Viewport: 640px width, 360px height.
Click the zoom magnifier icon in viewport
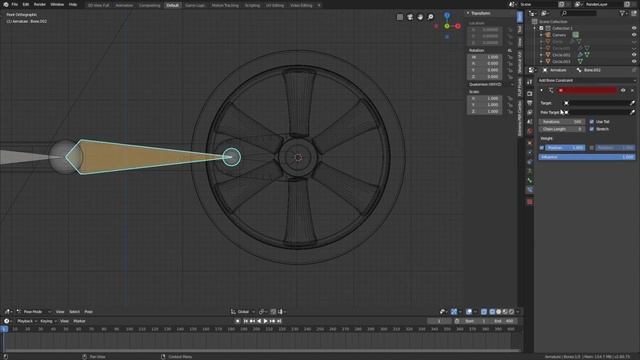[x=430, y=17]
